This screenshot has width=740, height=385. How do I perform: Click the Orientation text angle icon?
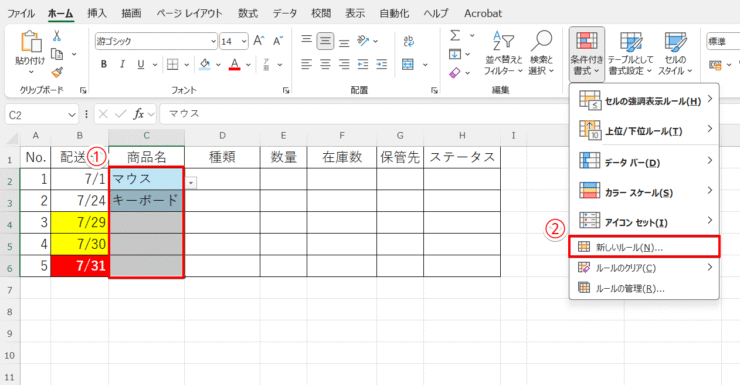[363, 41]
